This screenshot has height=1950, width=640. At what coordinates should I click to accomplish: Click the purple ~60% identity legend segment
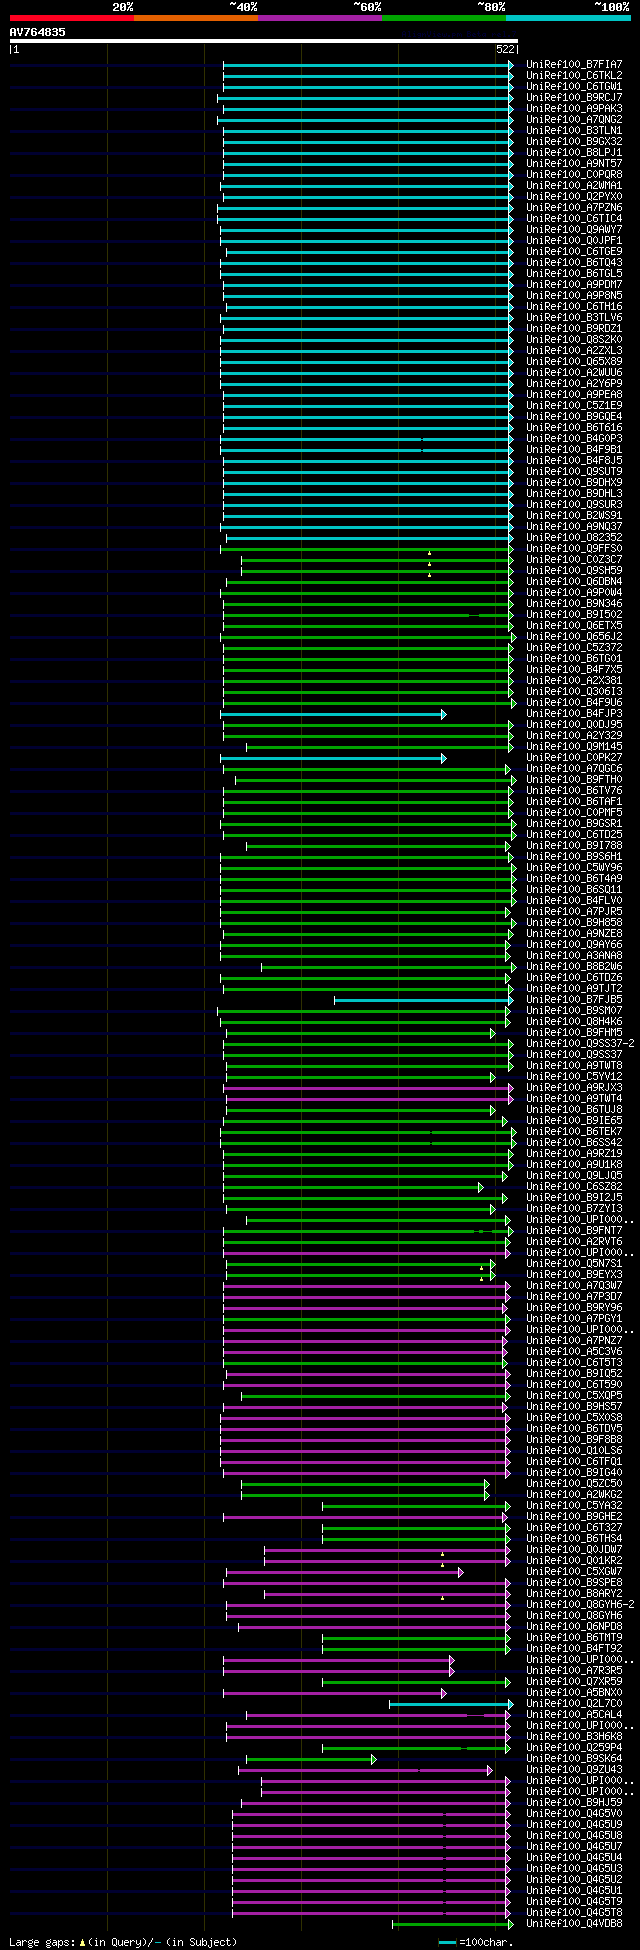320,17
